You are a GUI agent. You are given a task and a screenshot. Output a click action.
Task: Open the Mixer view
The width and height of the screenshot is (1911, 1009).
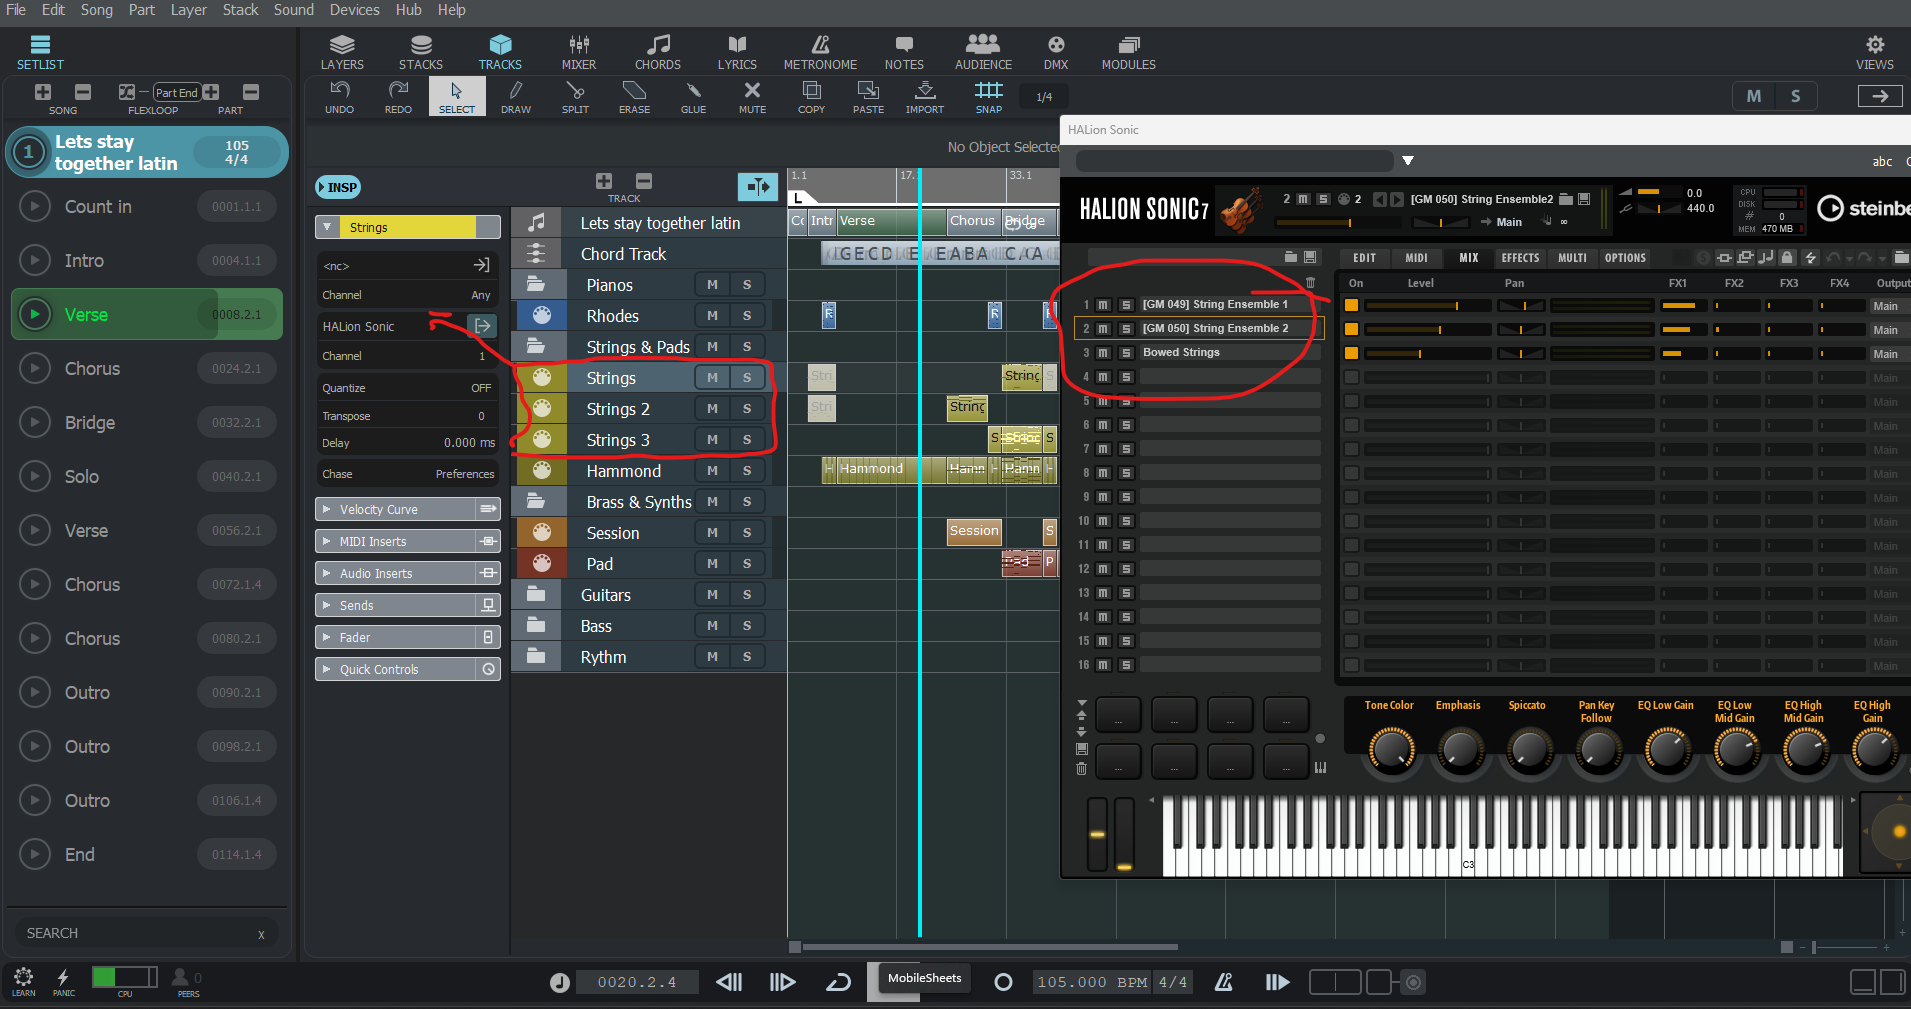click(x=579, y=52)
